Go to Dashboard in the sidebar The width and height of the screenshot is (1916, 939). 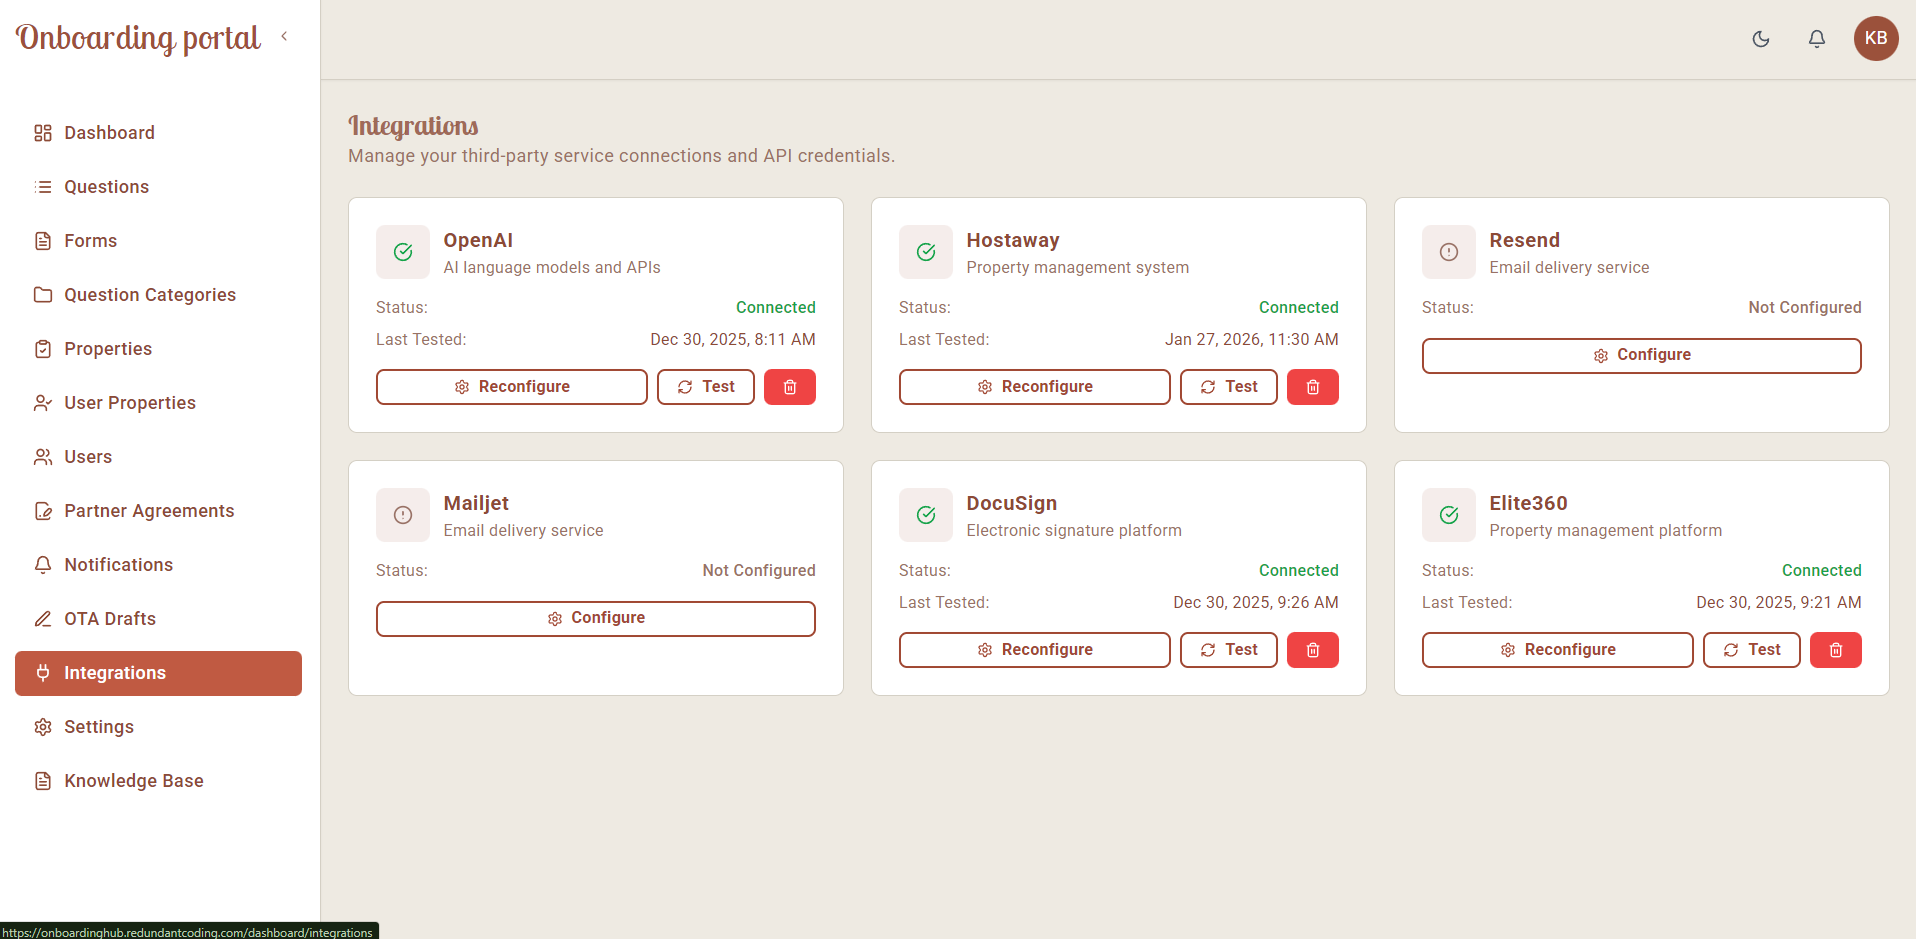click(158, 133)
